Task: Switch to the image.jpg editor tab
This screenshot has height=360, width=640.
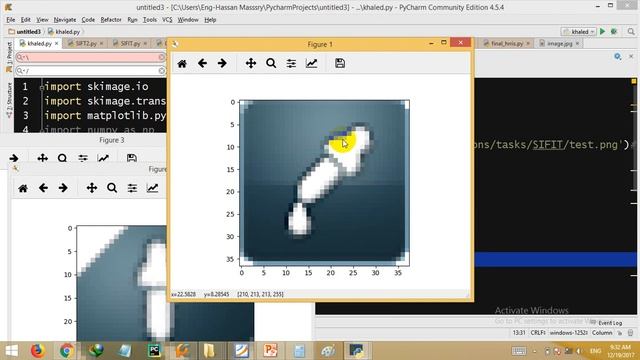Action: [x=559, y=43]
